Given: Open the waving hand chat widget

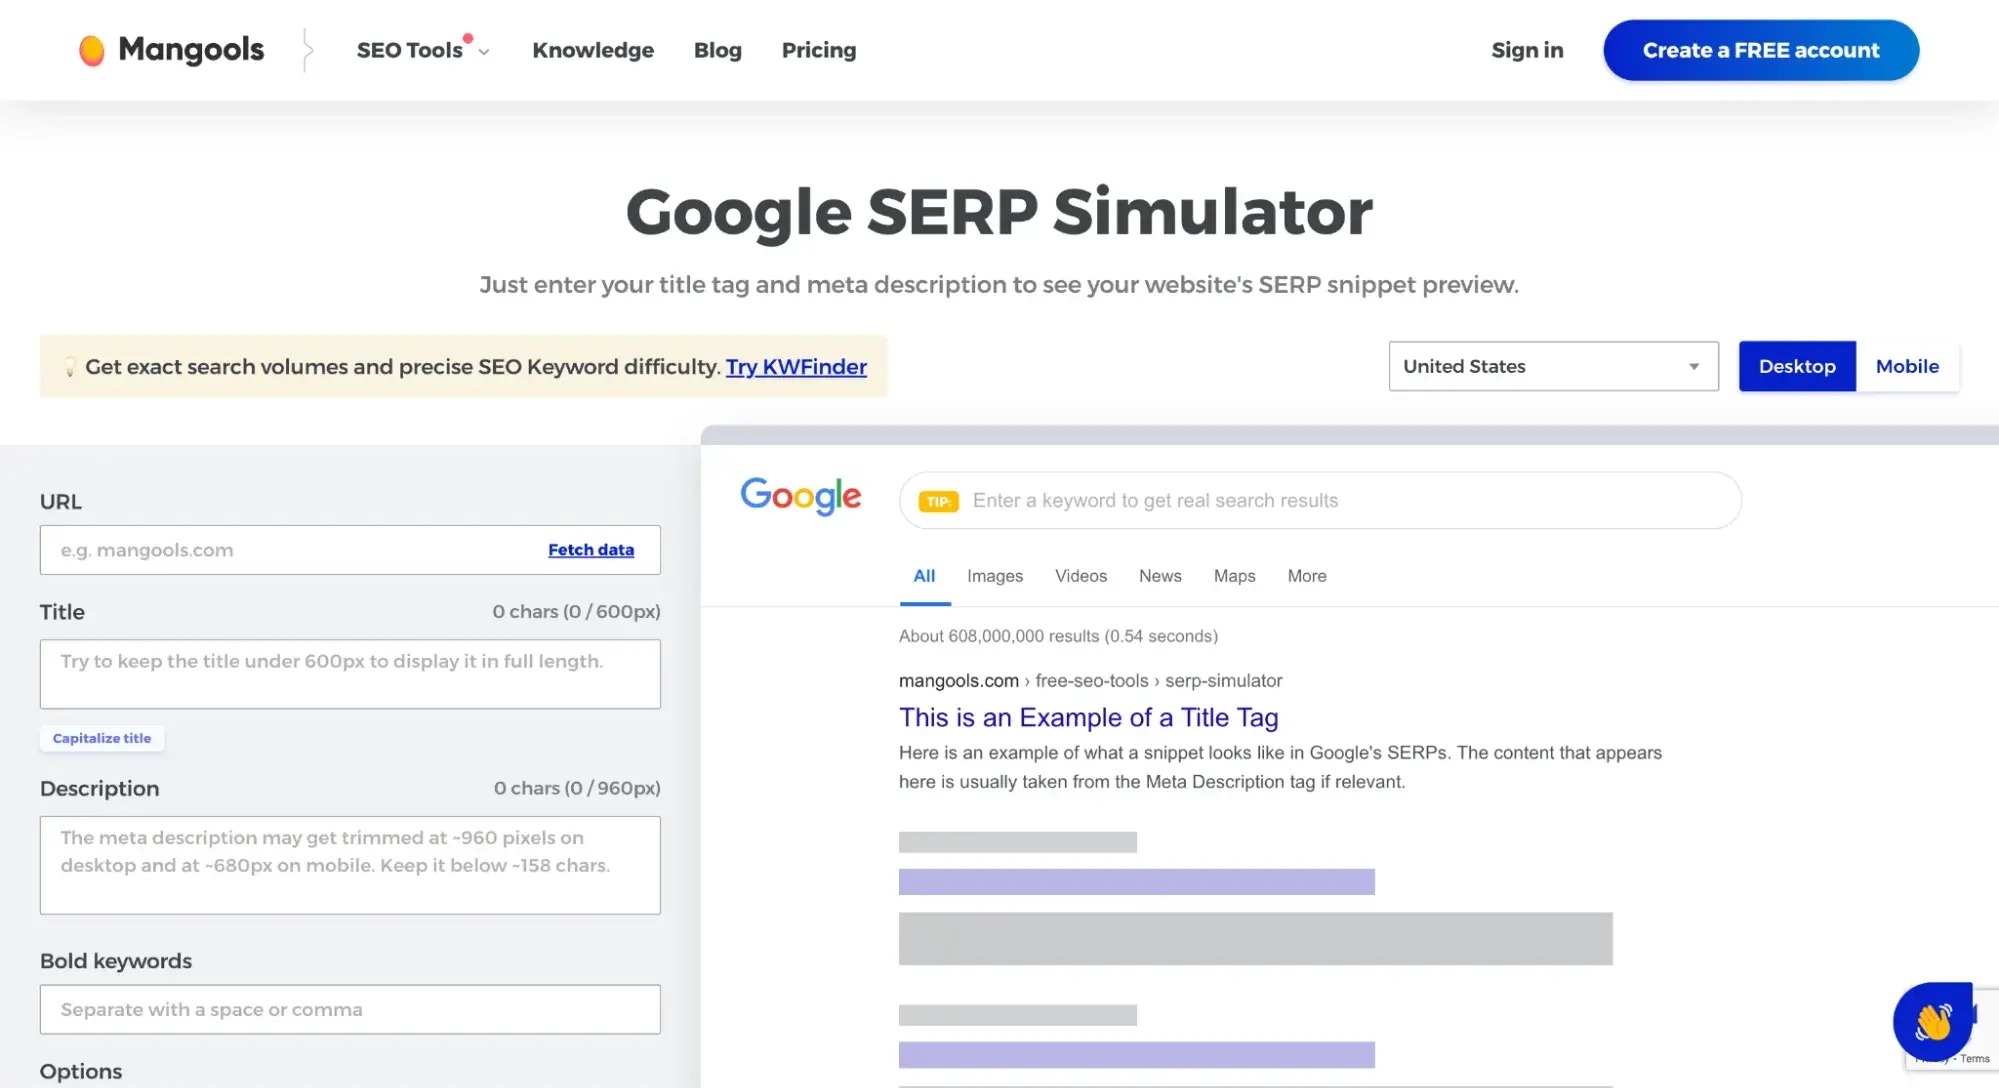Looking at the screenshot, I should [x=1932, y=1022].
